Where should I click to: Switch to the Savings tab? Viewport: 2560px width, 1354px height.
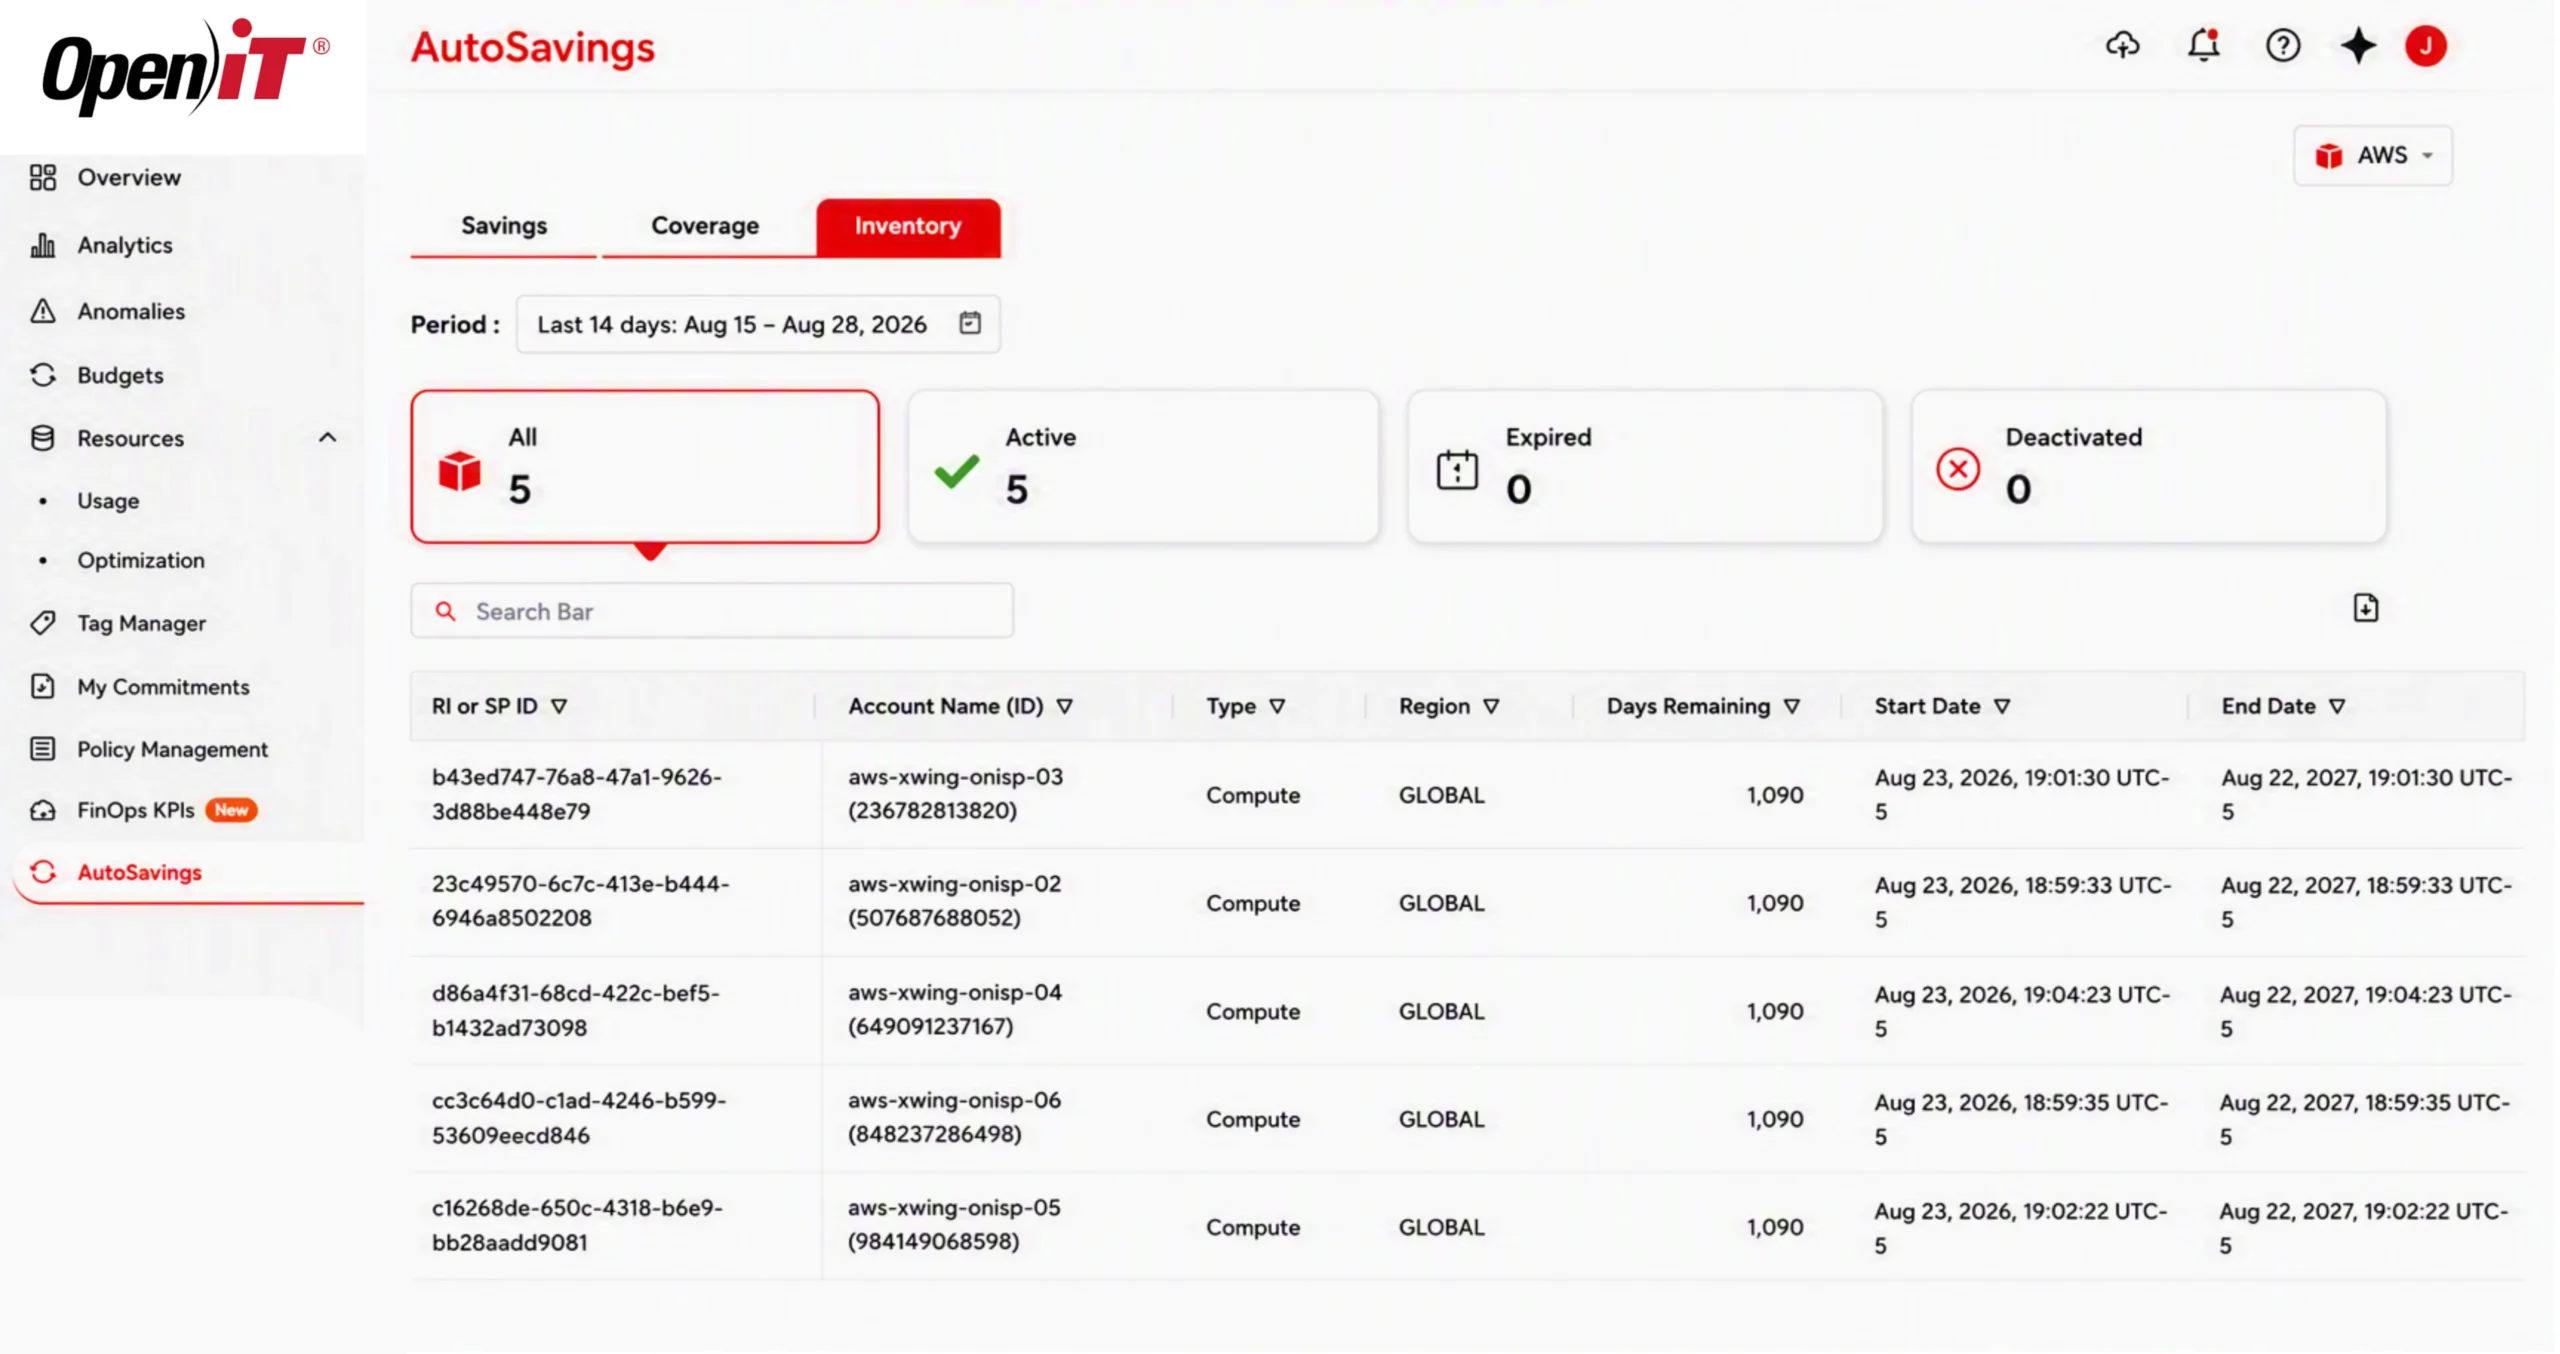pos(504,226)
